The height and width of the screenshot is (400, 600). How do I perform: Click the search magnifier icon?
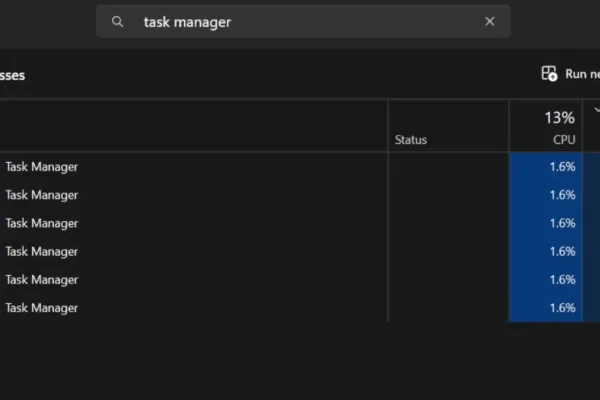click(117, 21)
